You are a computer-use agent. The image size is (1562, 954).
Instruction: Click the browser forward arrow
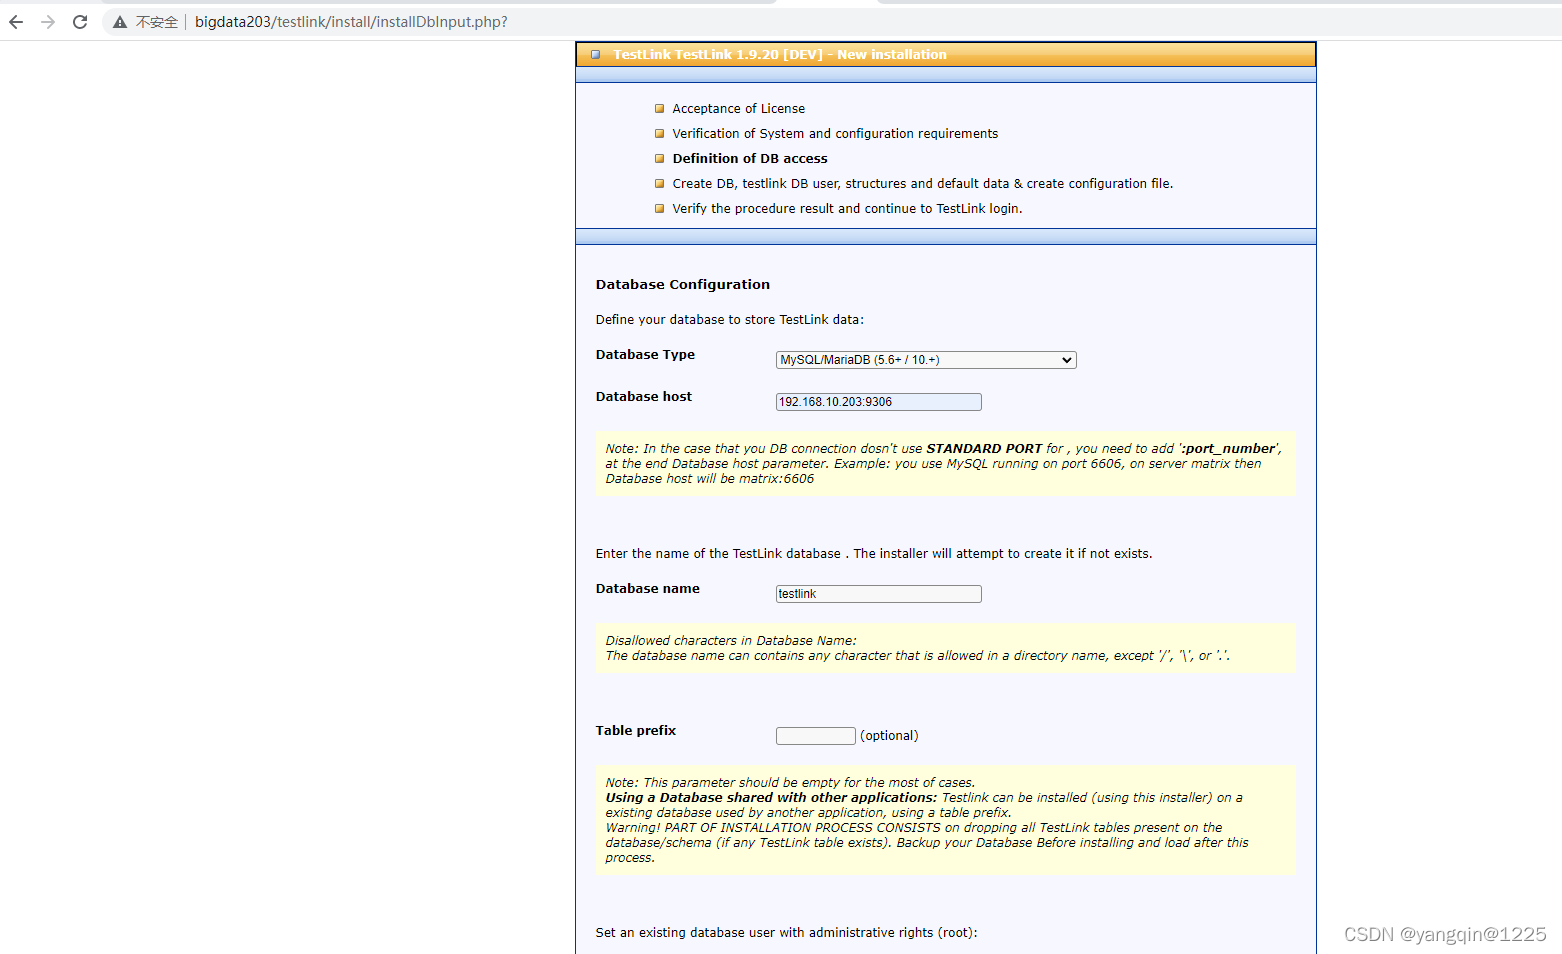[48, 22]
